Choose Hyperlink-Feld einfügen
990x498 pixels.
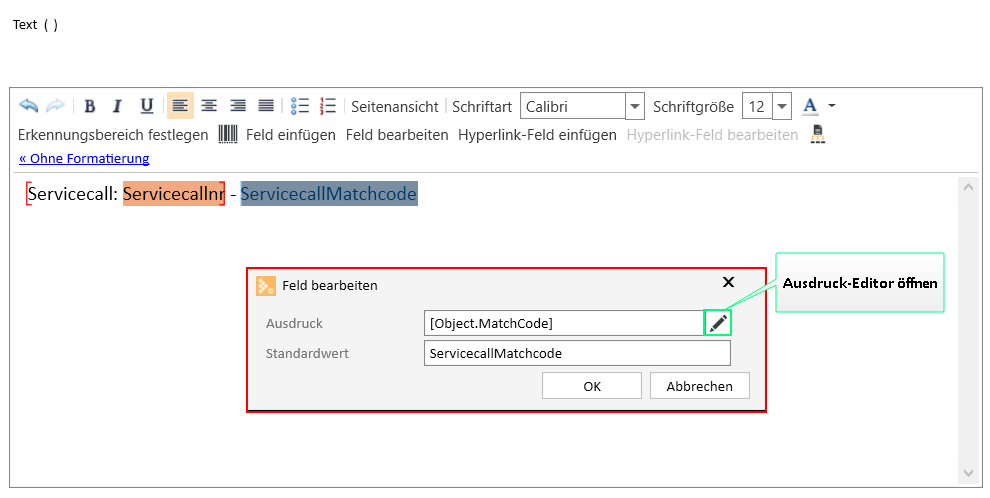click(x=537, y=135)
